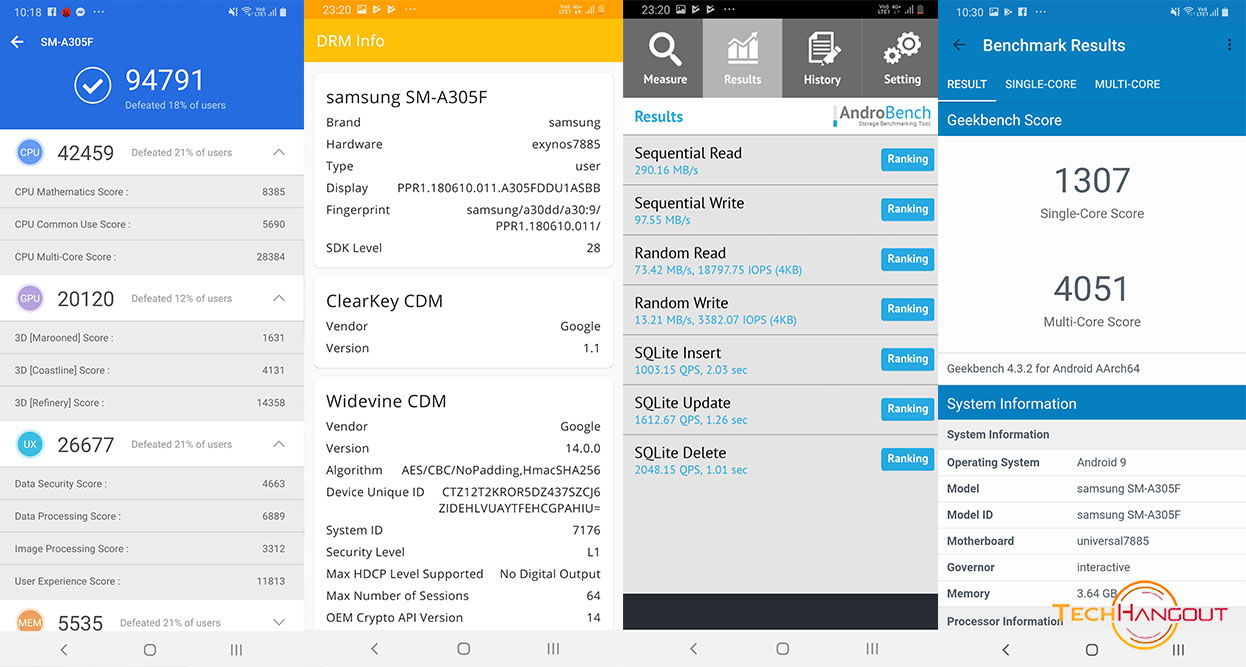Tap Ranking button for Sequential Read
This screenshot has height=667, width=1246.
[908, 159]
